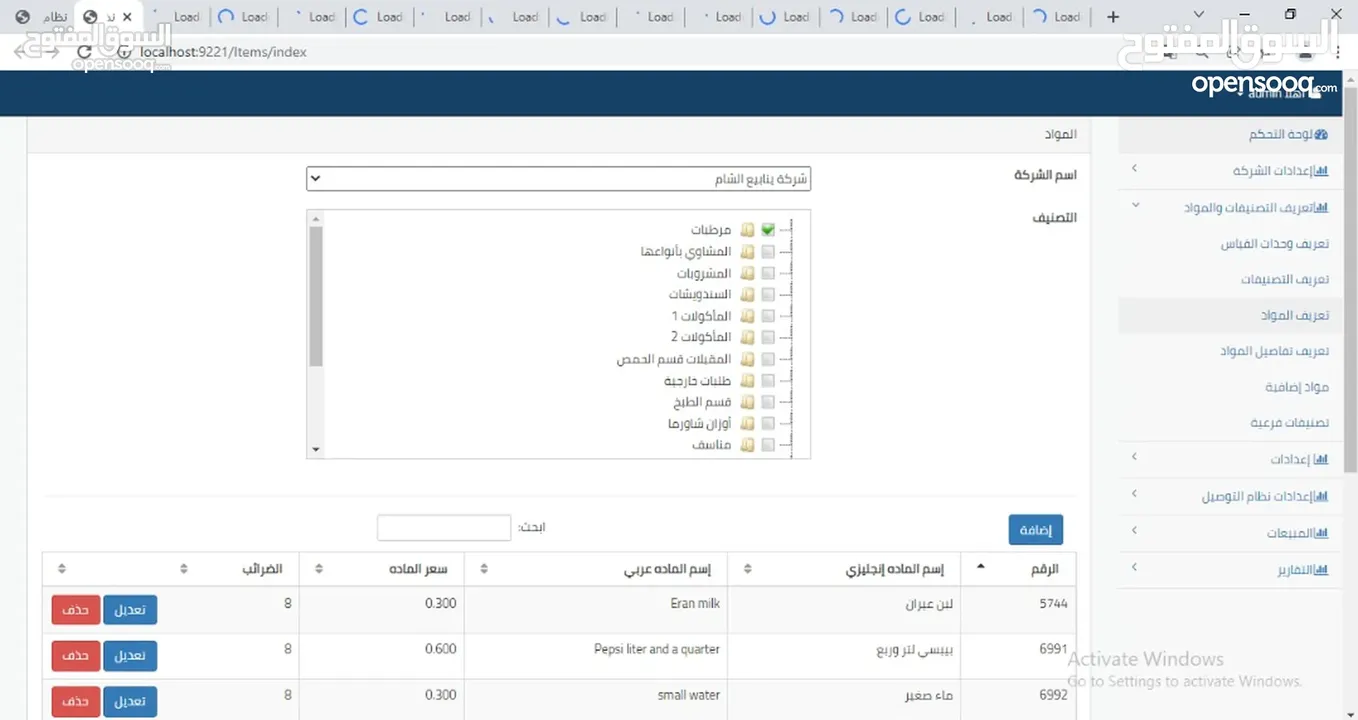Click category list scroll up arrow
The height and width of the screenshot is (720, 1358).
[316, 218]
